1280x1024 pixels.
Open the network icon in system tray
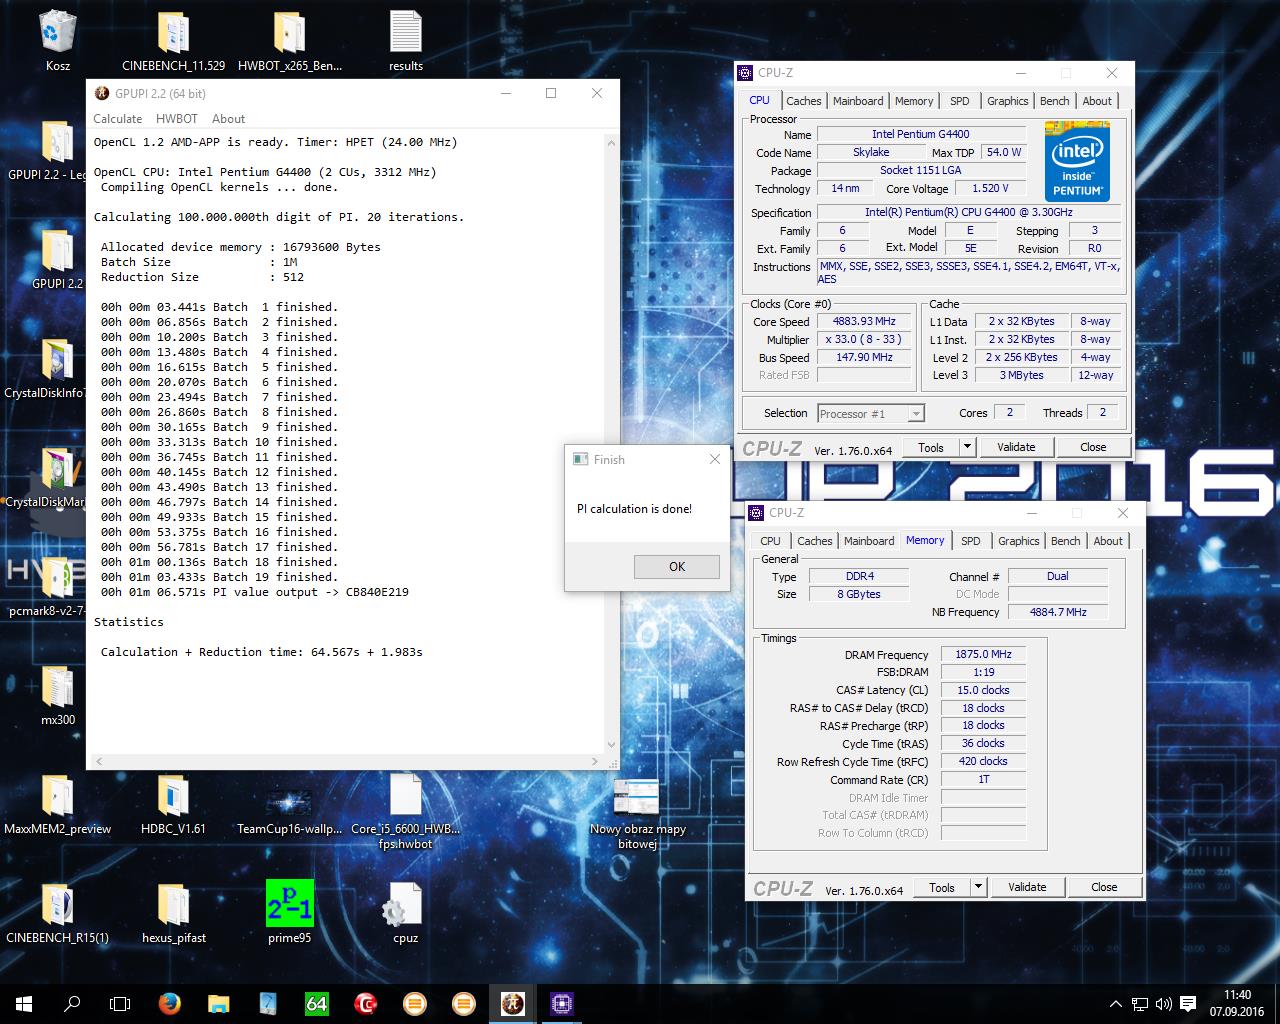[1139, 1004]
